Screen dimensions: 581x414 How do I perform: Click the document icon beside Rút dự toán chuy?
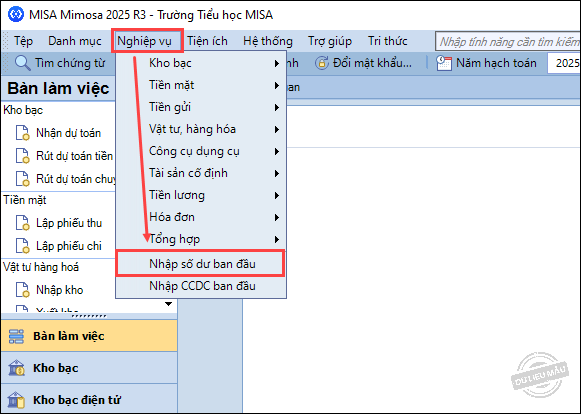click(x=22, y=179)
